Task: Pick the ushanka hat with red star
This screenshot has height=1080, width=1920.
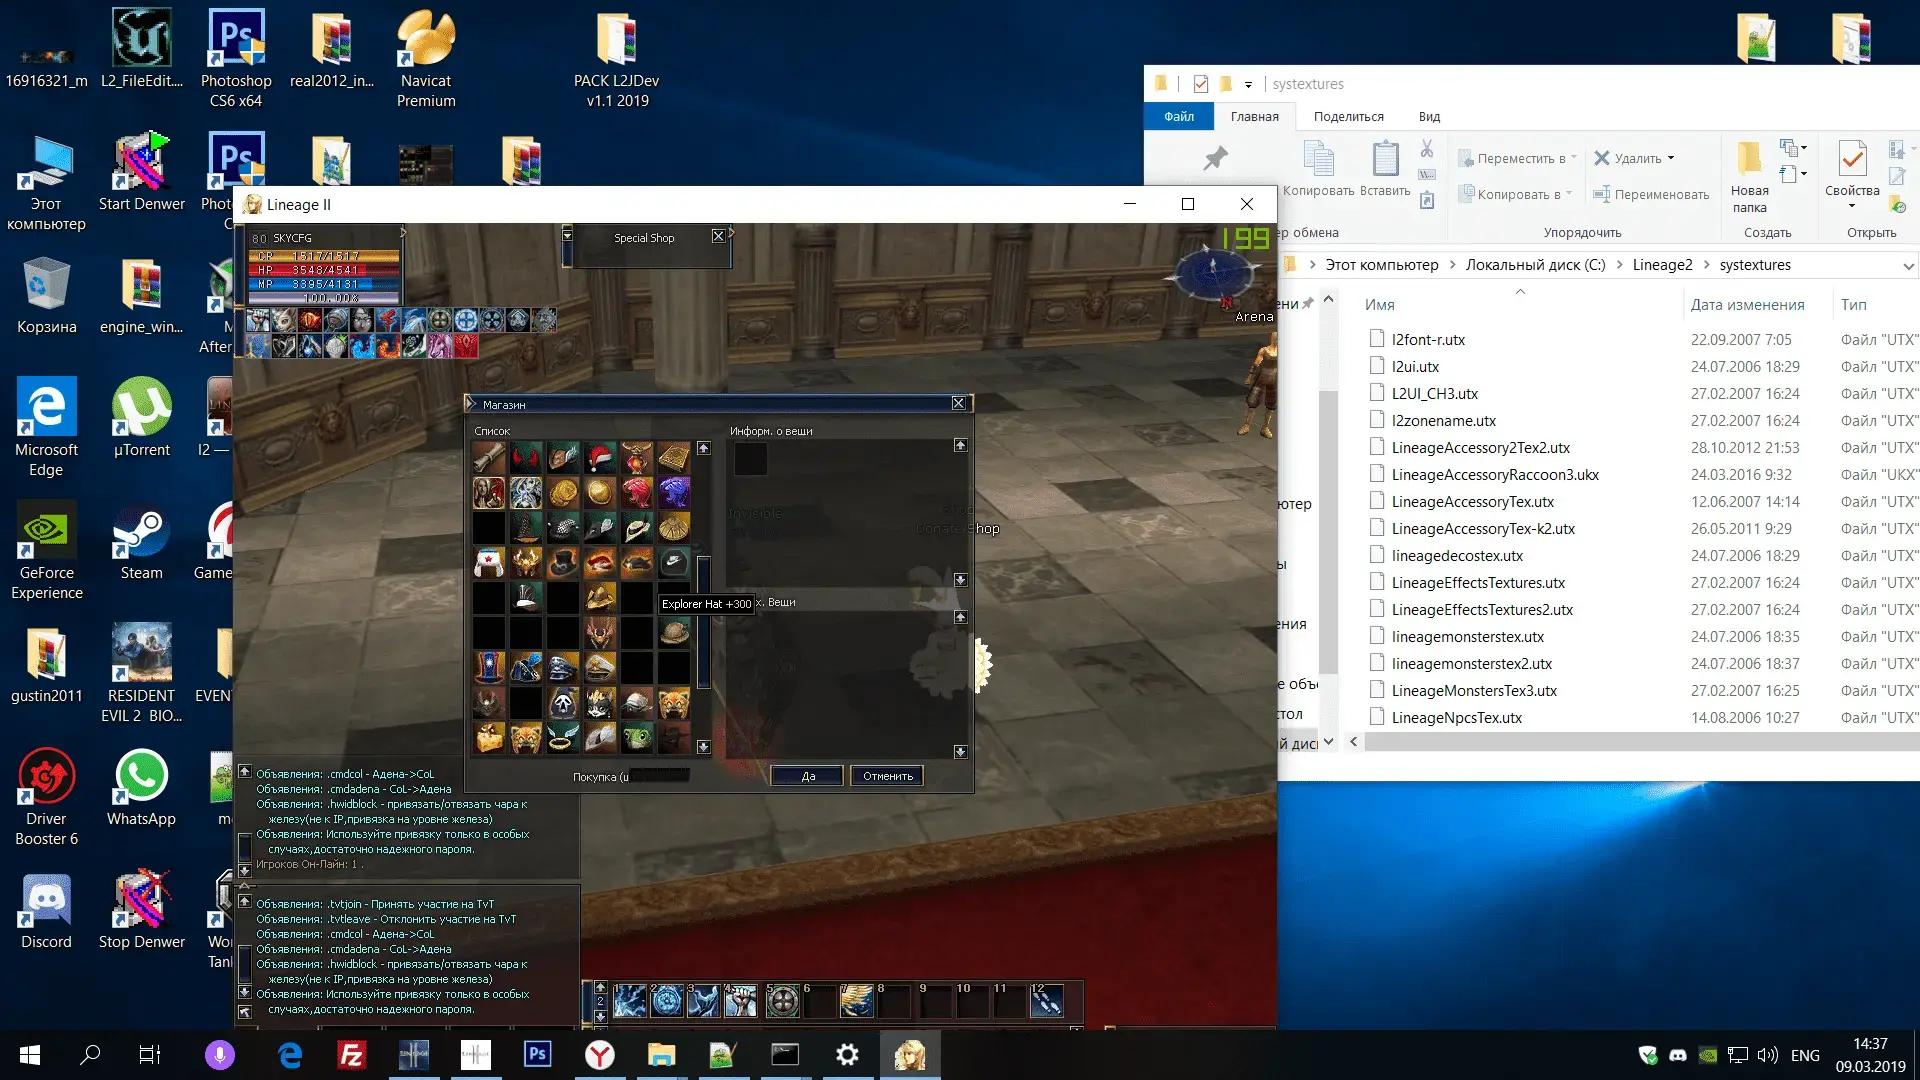Action: [x=489, y=562]
